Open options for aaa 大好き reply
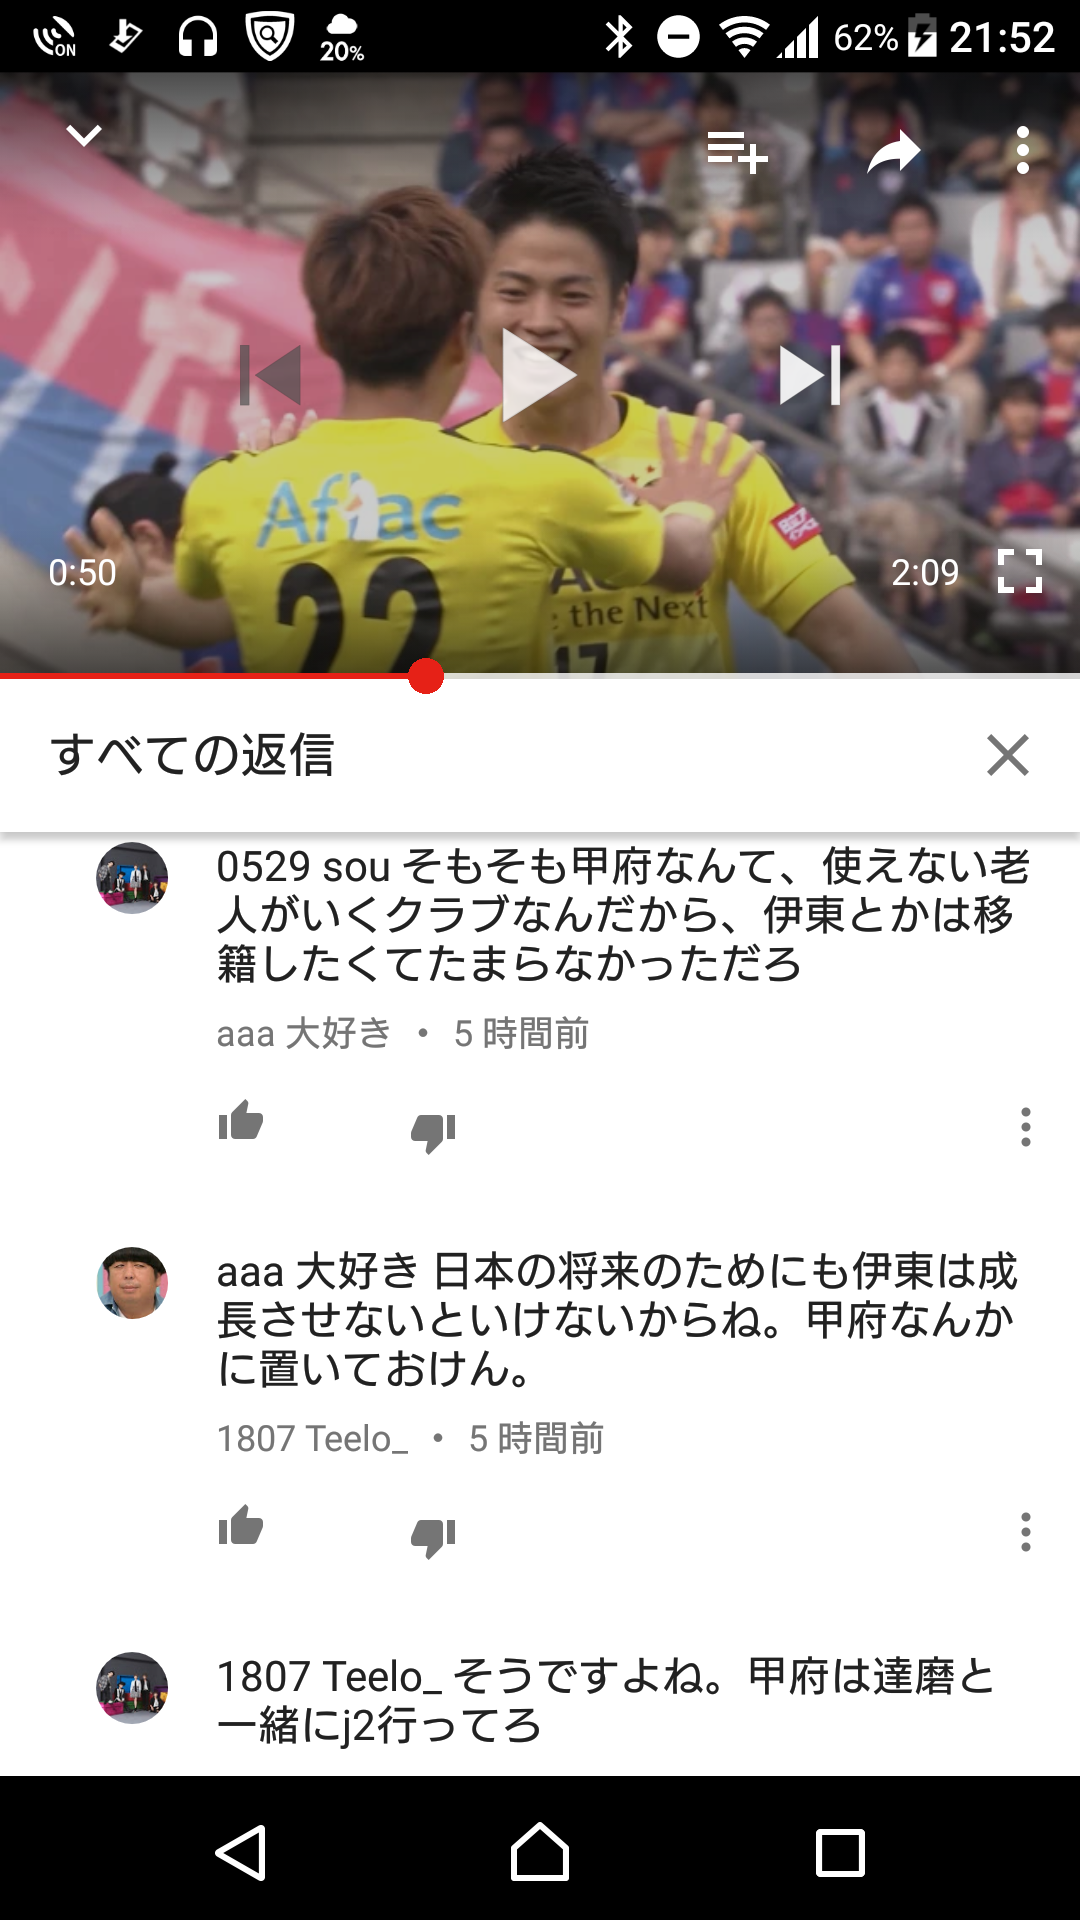 click(1025, 1127)
